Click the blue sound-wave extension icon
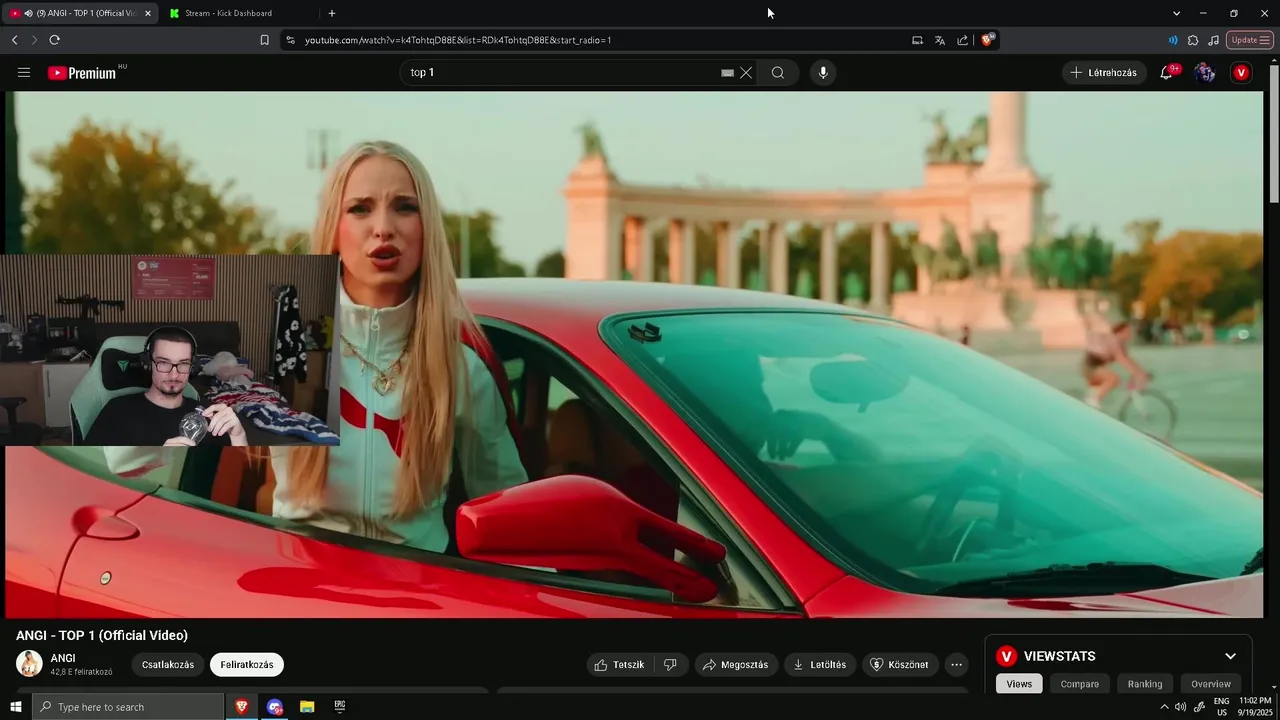The height and width of the screenshot is (720, 1280). 1173,40
